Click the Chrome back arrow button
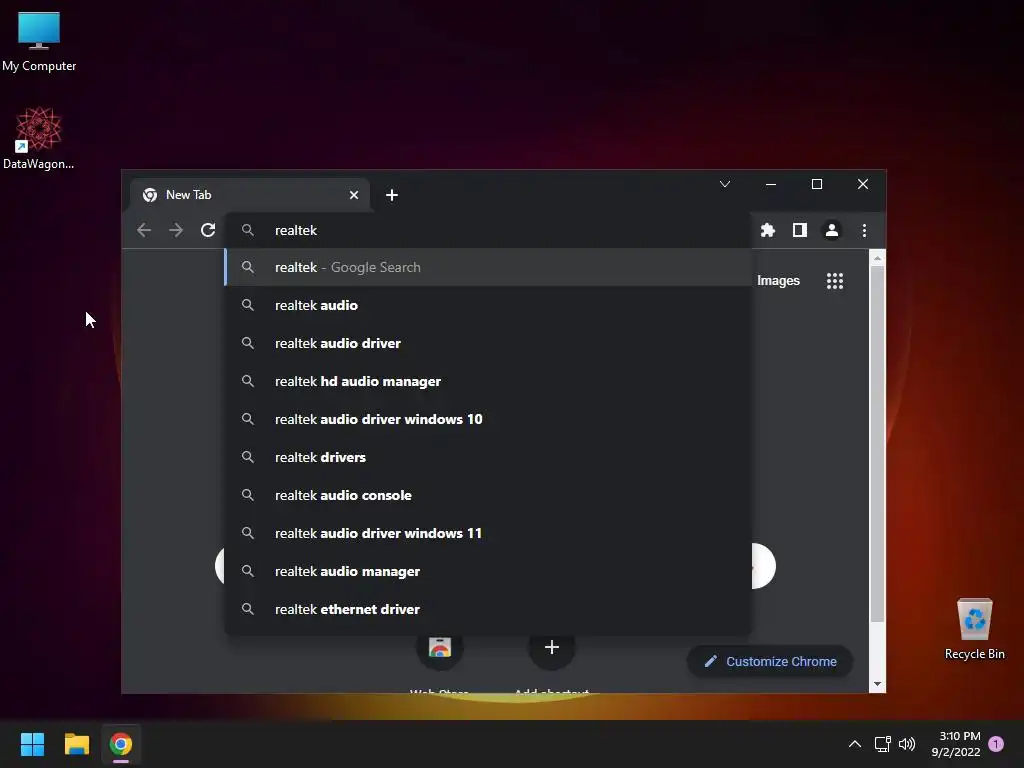This screenshot has width=1024, height=768. (x=144, y=230)
